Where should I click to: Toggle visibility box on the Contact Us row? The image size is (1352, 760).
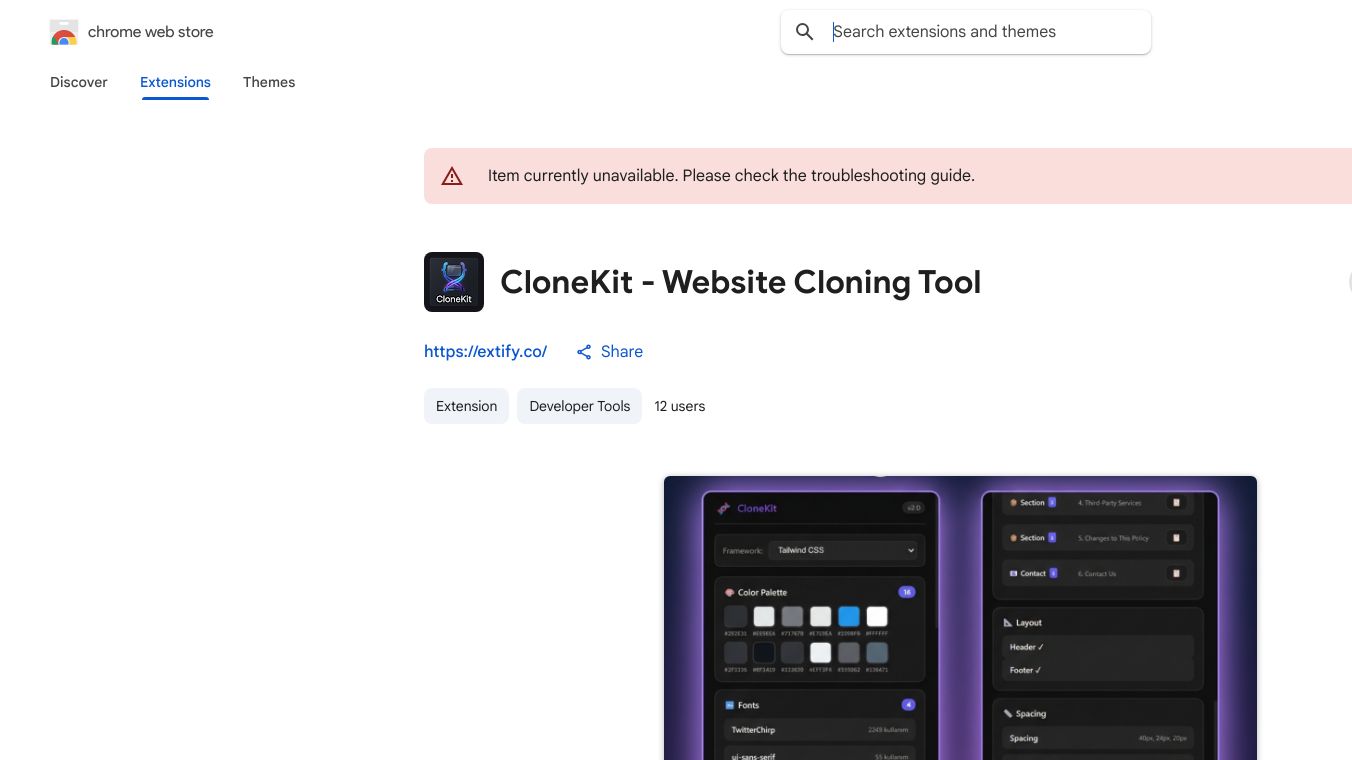[1177, 573]
